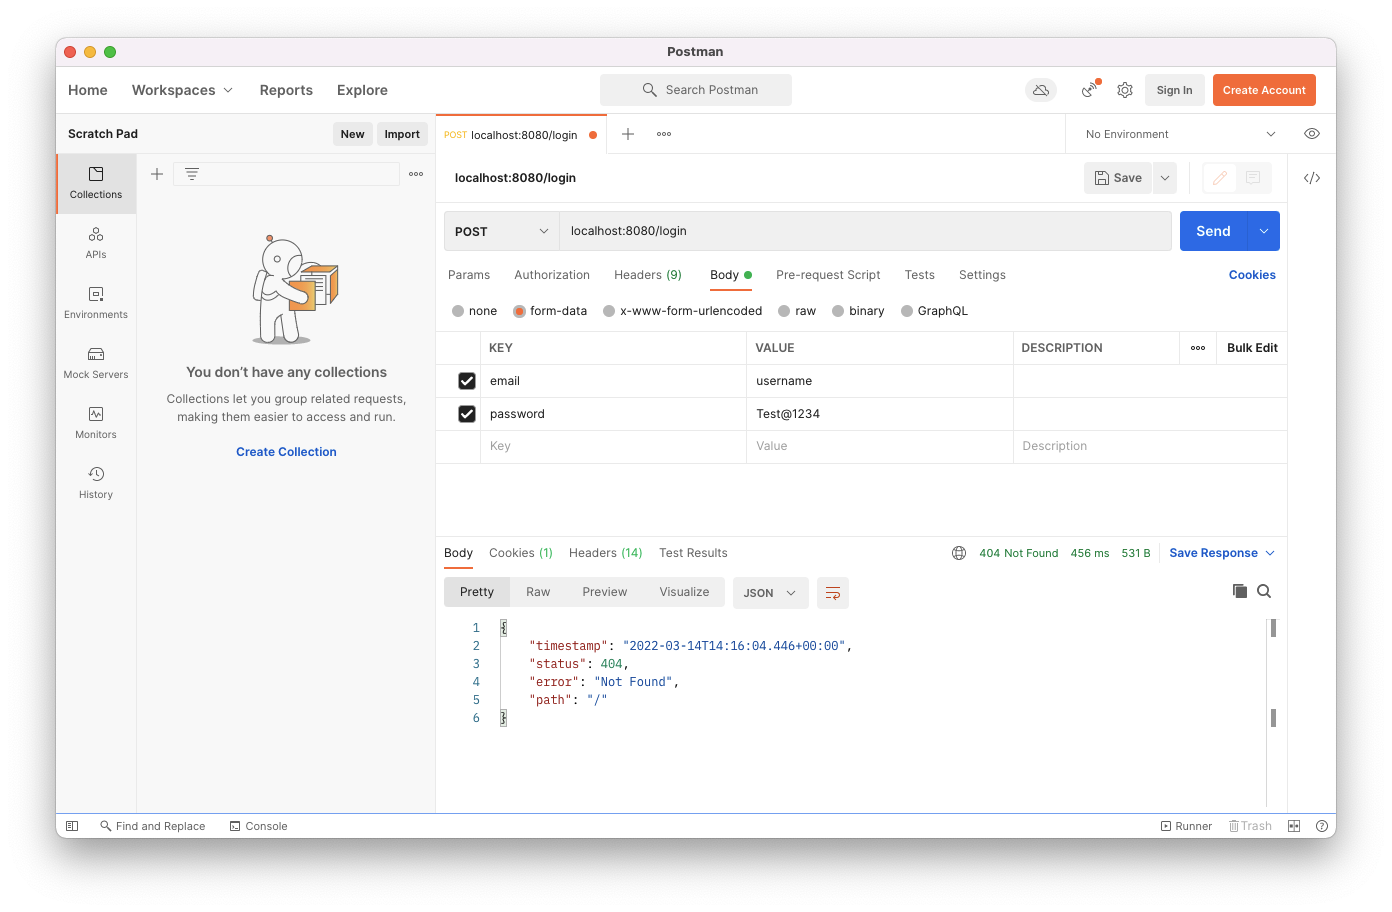The height and width of the screenshot is (912, 1392).
Task: Switch to the request Settings tab
Action: [982, 275]
